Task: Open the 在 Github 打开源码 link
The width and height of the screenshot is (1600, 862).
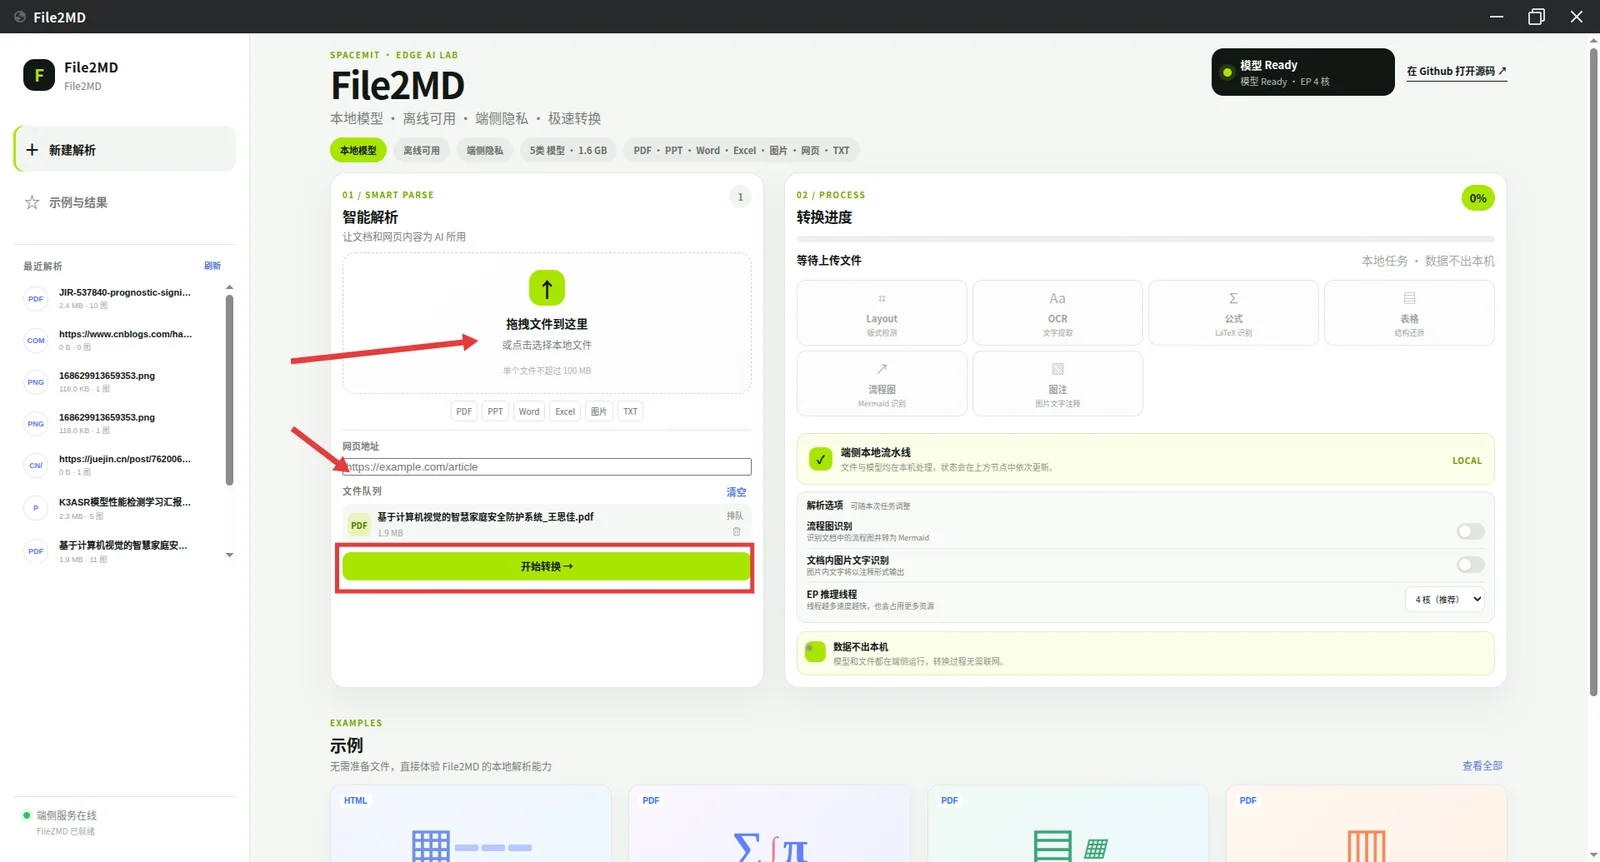Action: (1456, 71)
